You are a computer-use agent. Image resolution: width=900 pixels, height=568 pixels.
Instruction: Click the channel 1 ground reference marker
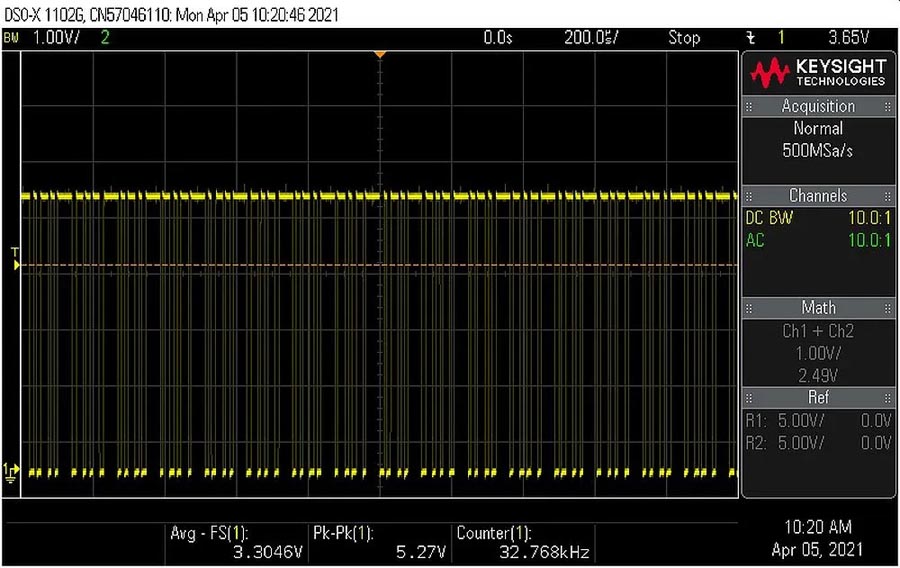[12, 471]
